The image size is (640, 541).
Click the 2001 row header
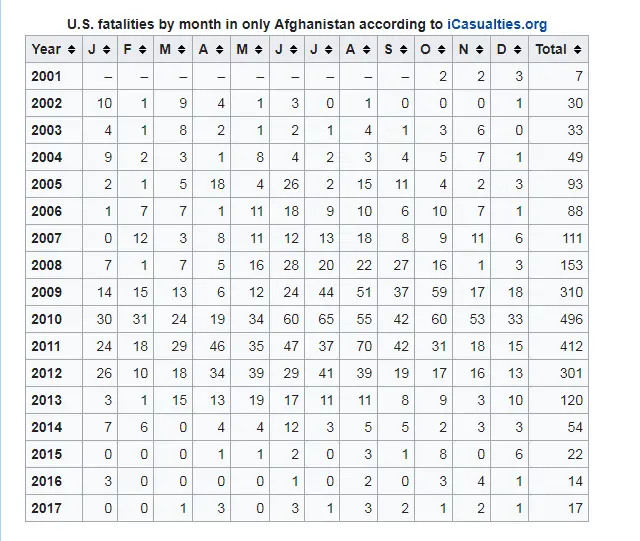54,76
